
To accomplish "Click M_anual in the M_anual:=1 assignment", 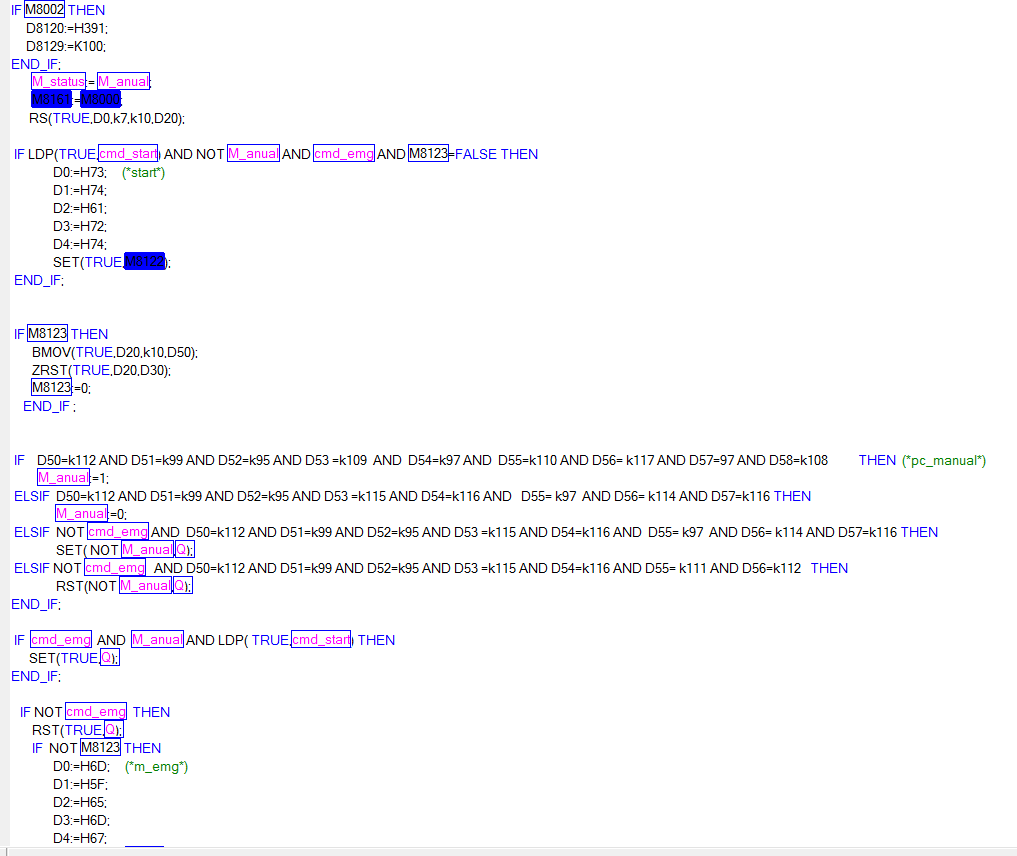I will click(63, 478).
